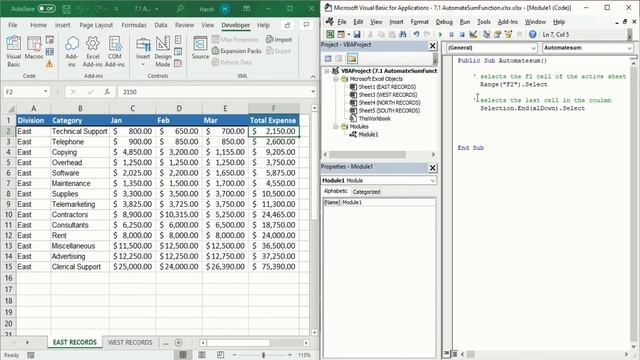Click the Excel zoom slider handle
This screenshot has width=640, height=360.
[263, 355]
